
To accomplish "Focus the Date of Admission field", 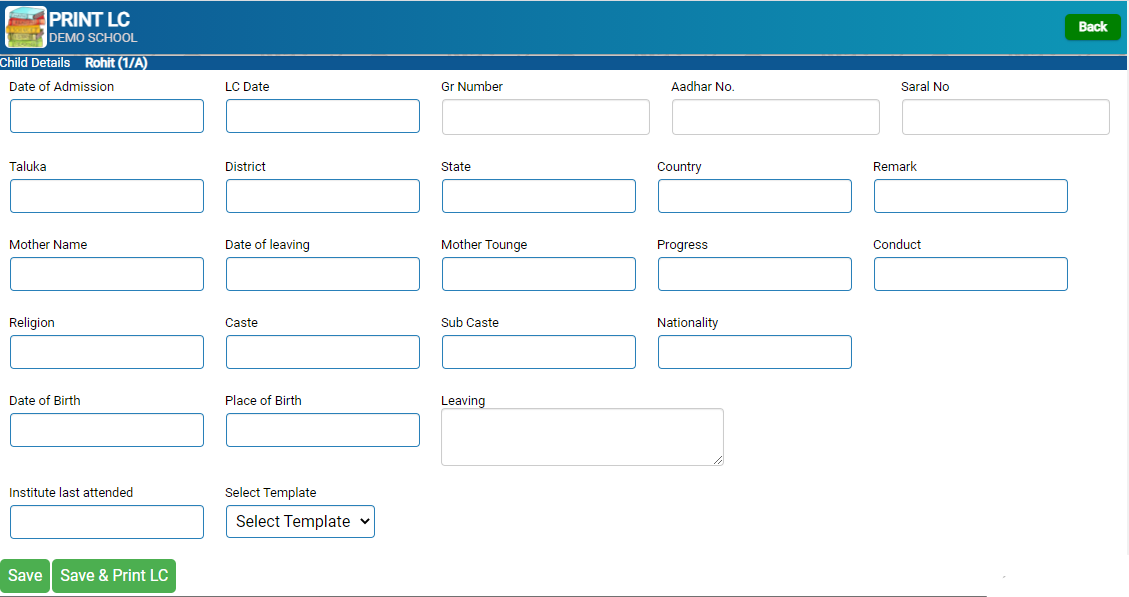I will 107,116.
